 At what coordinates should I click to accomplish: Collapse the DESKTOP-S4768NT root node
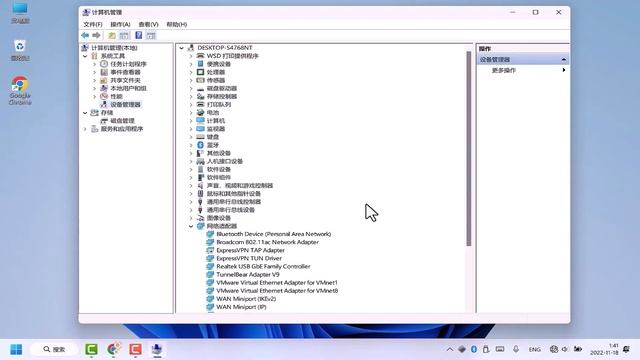coord(182,48)
